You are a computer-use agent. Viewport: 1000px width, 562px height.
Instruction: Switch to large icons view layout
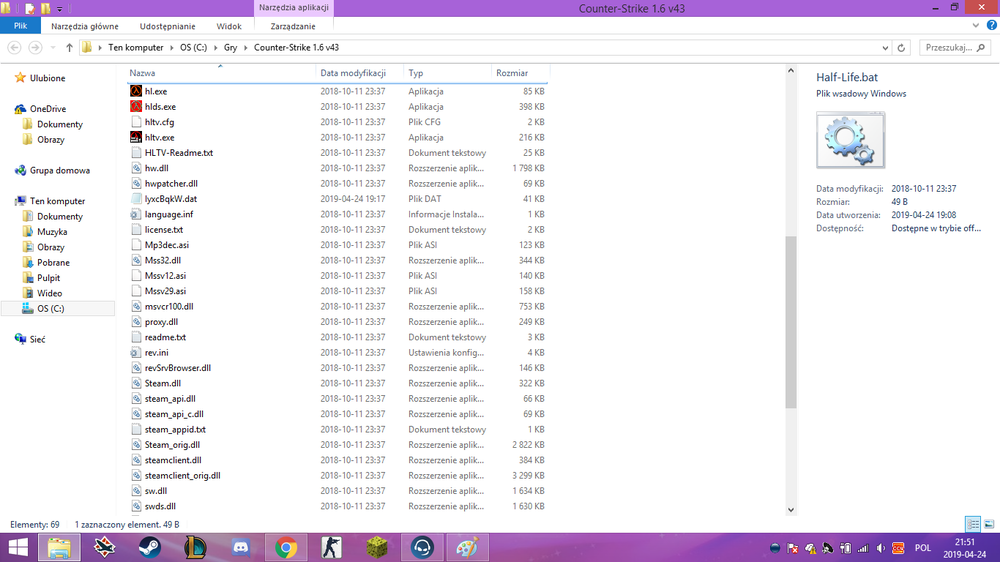pyautogui.click(x=989, y=524)
